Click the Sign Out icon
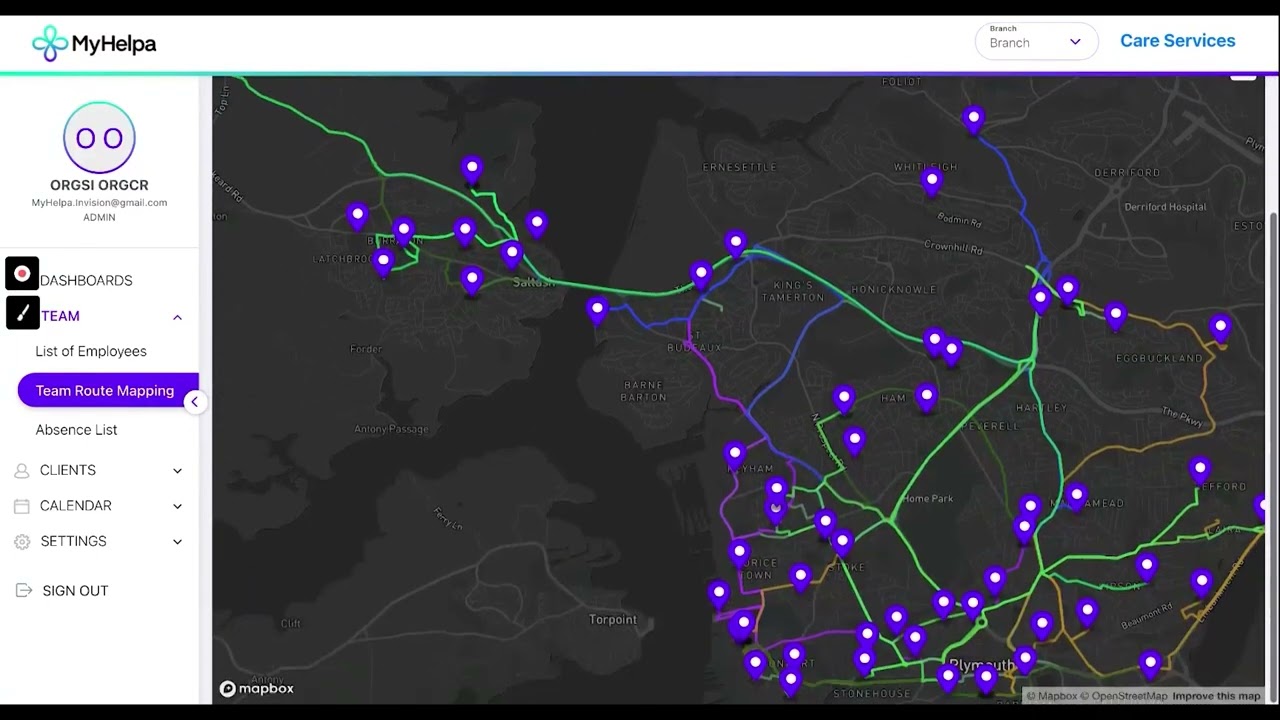This screenshot has height=720, width=1280. [x=24, y=591]
